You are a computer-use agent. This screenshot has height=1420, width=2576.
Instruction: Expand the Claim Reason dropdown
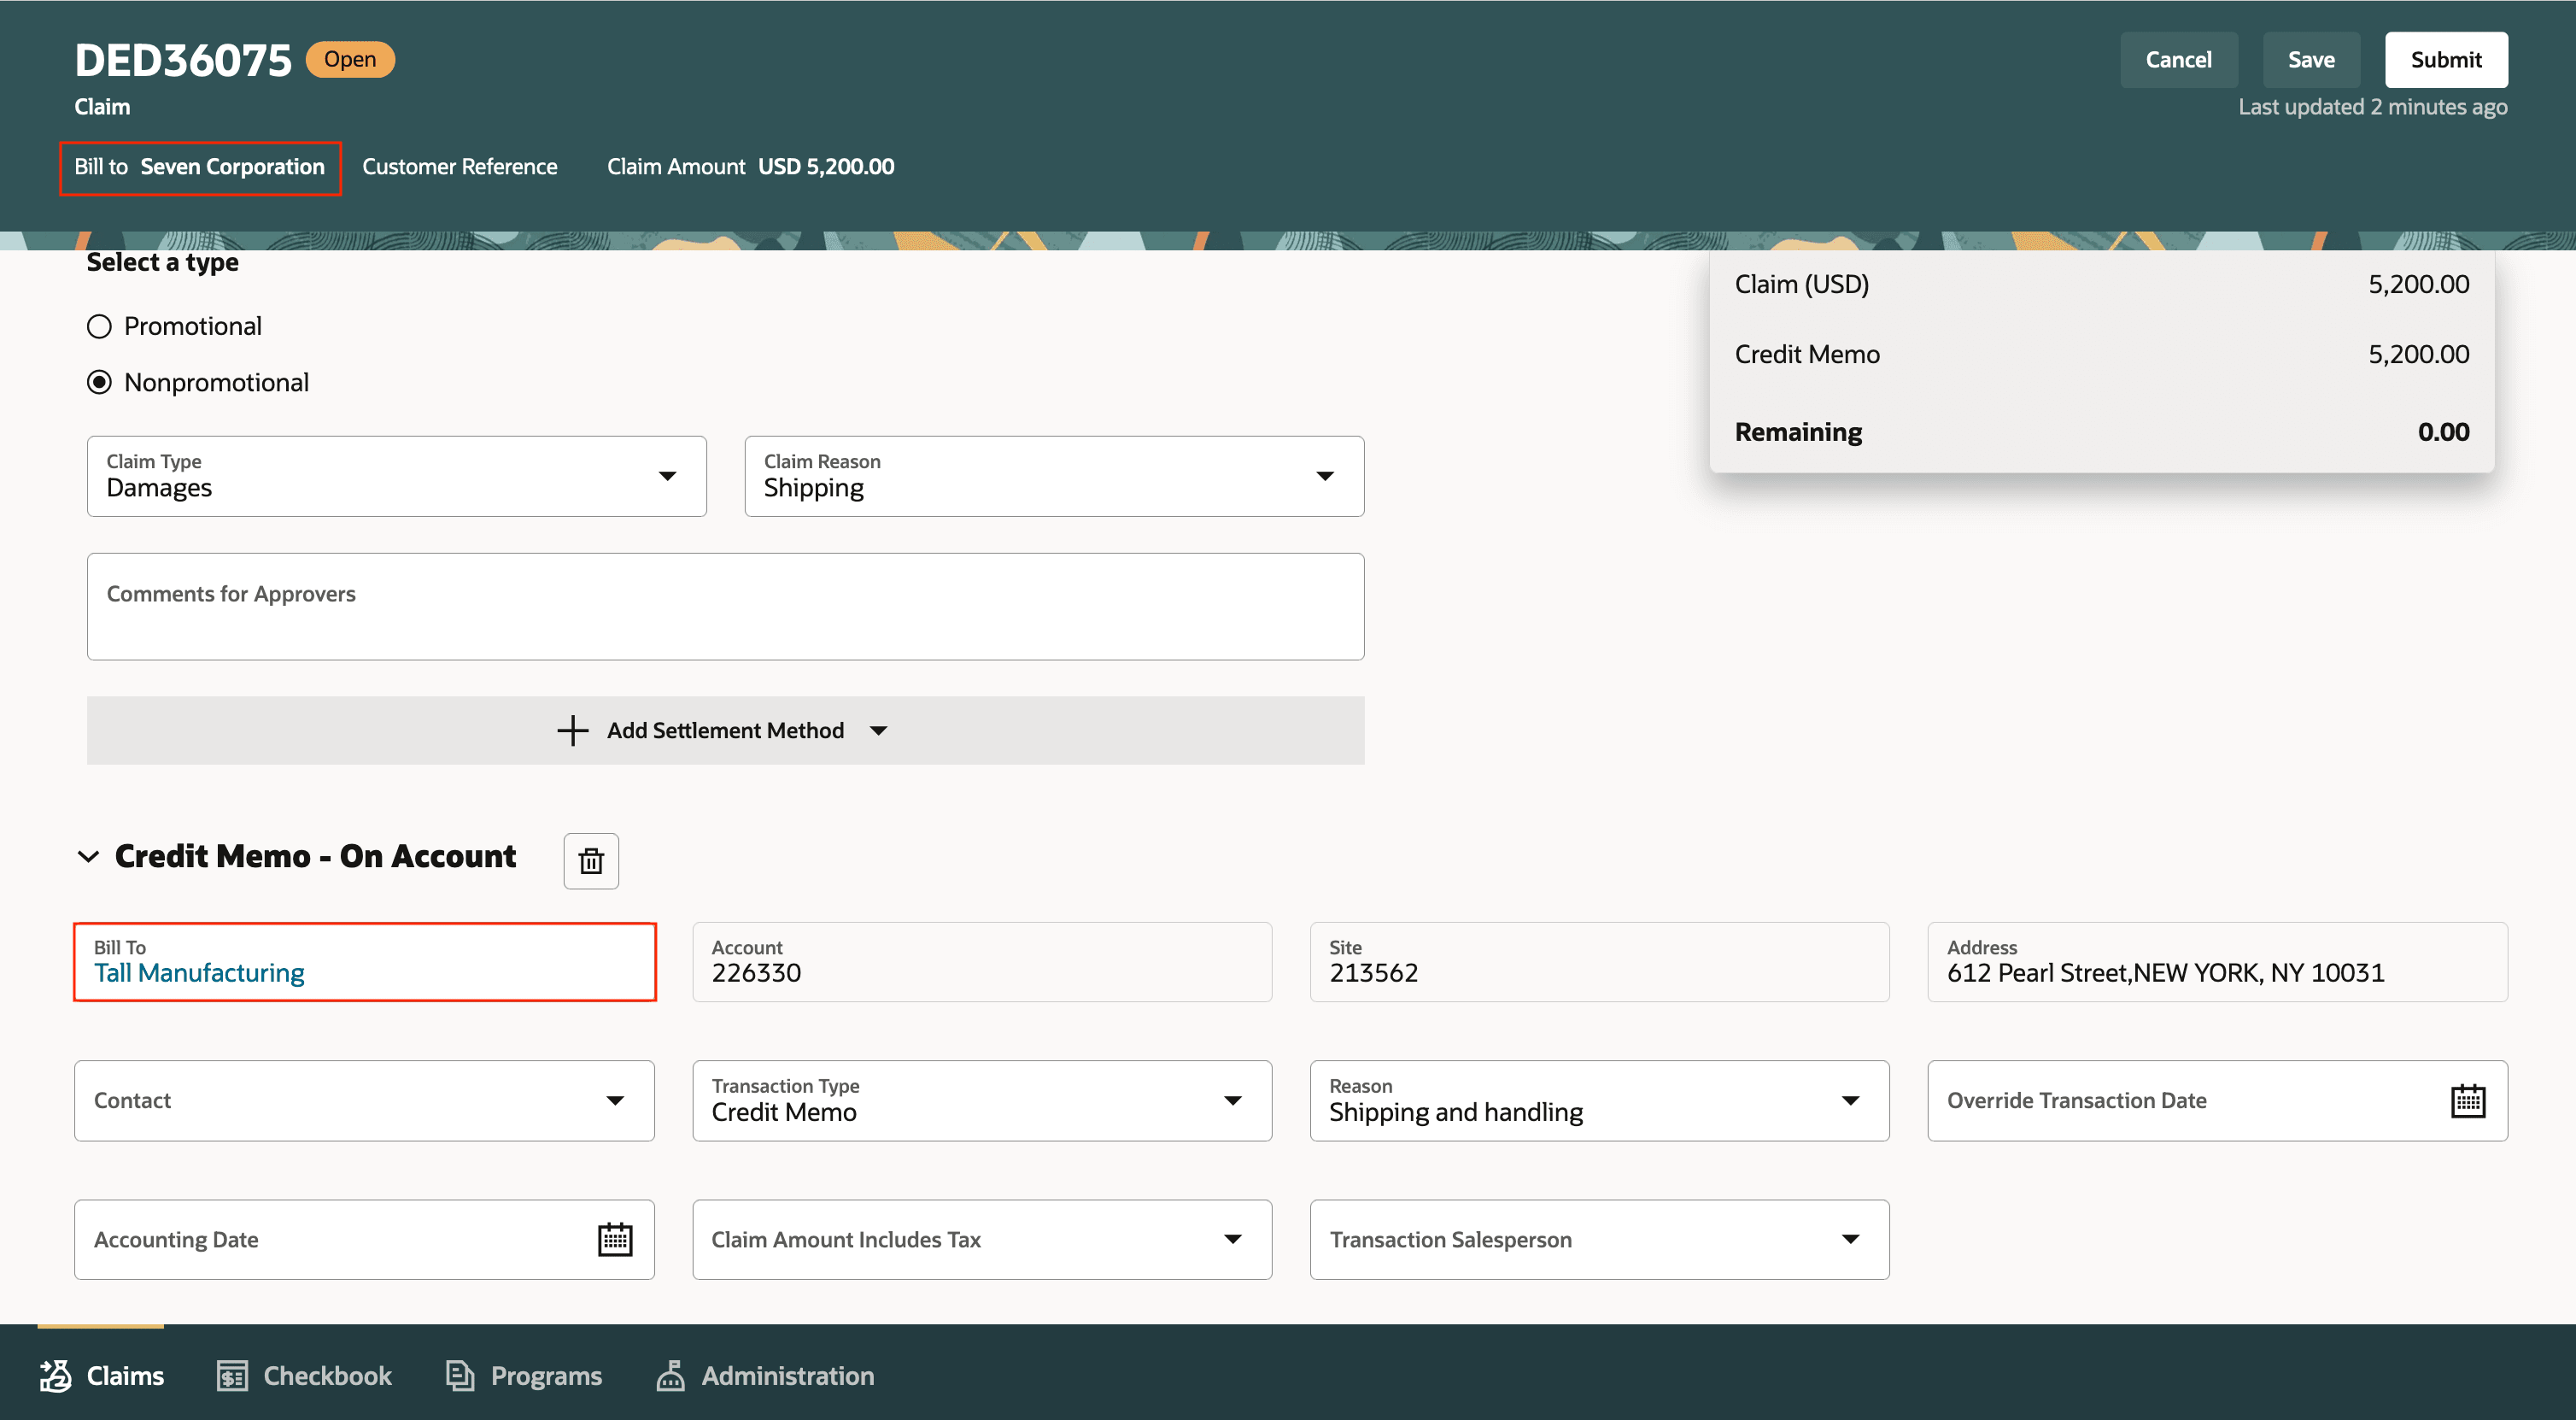(x=1324, y=476)
